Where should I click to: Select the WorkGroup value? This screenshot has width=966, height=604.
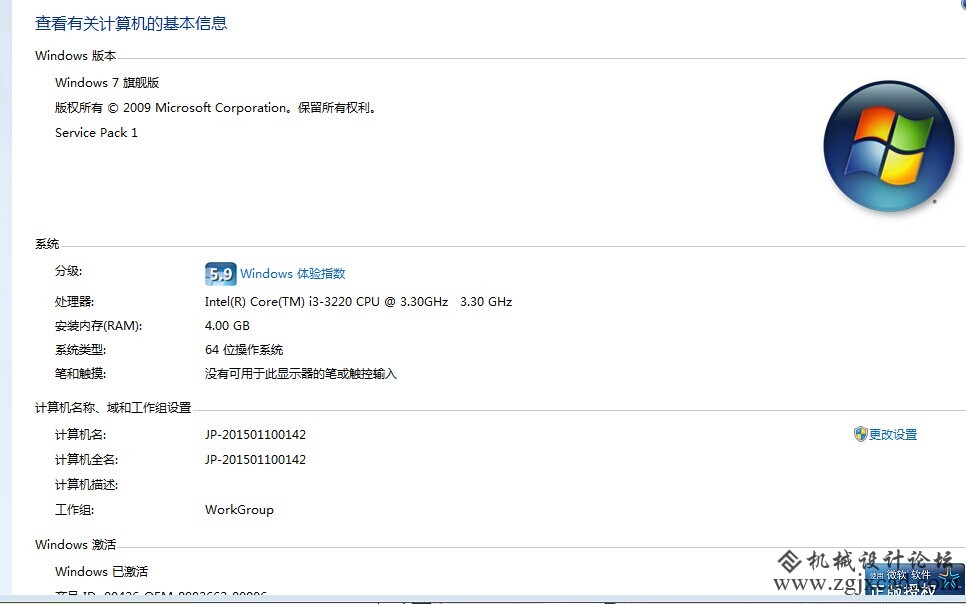(239, 510)
